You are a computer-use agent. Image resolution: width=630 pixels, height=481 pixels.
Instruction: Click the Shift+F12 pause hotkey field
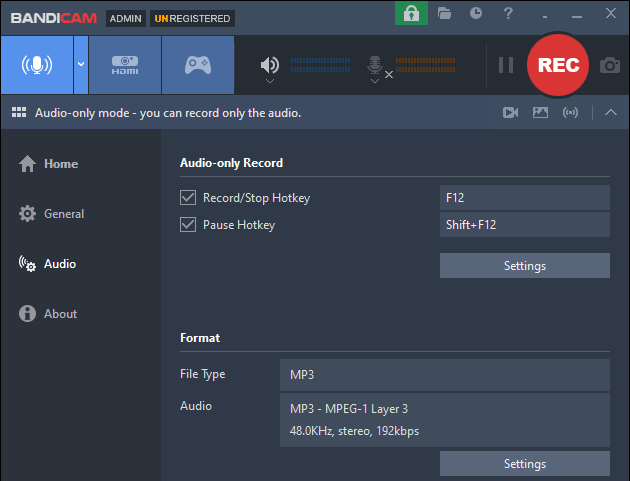[x=525, y=225]
